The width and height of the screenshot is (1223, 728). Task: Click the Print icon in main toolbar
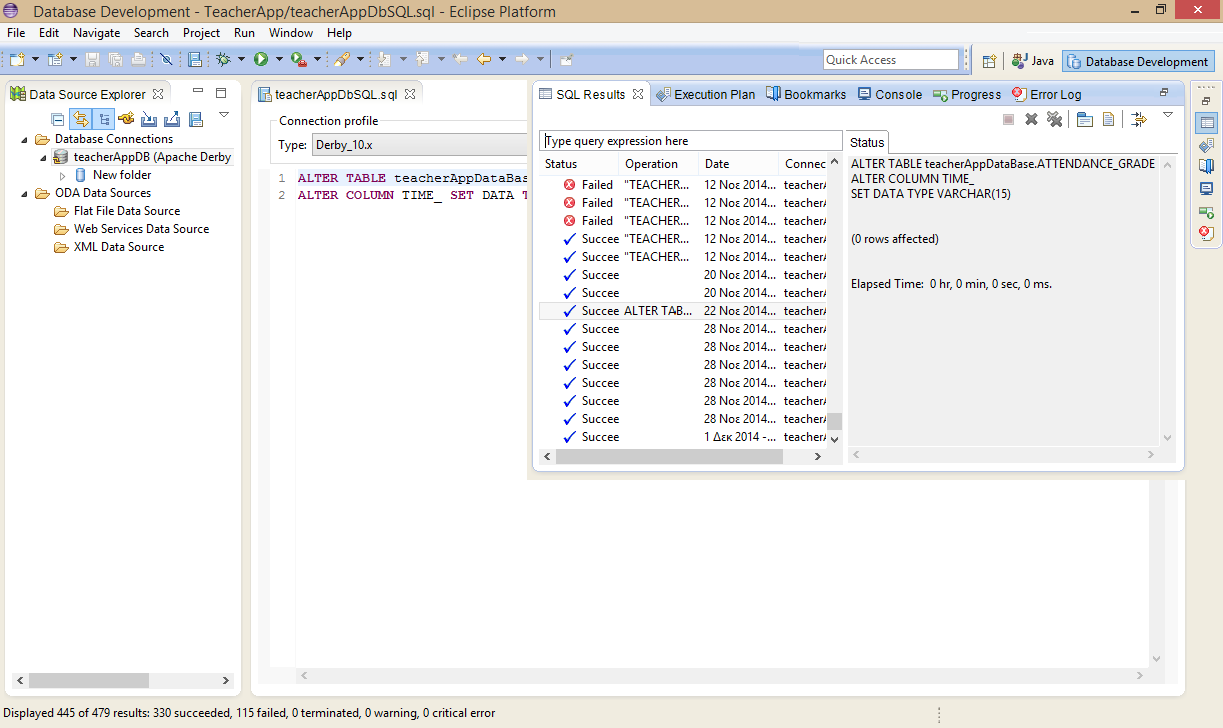[x=138, y=60]
